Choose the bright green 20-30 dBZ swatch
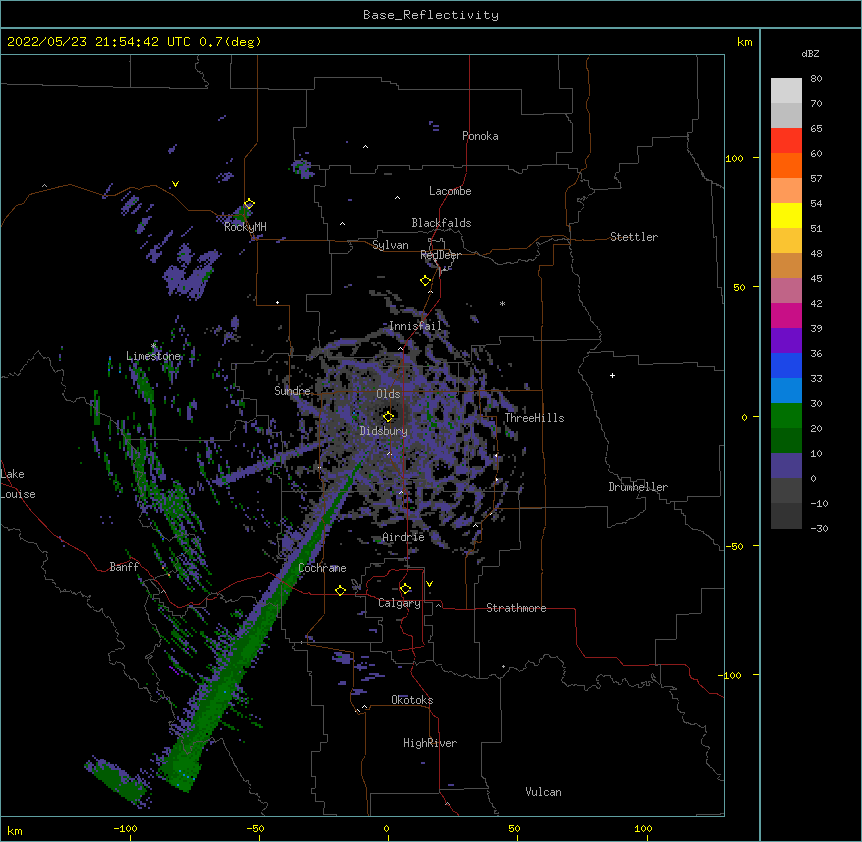Image resolution: width=862 pixels, height=842 pixels. pyautogui.click(x=786, y=416)
